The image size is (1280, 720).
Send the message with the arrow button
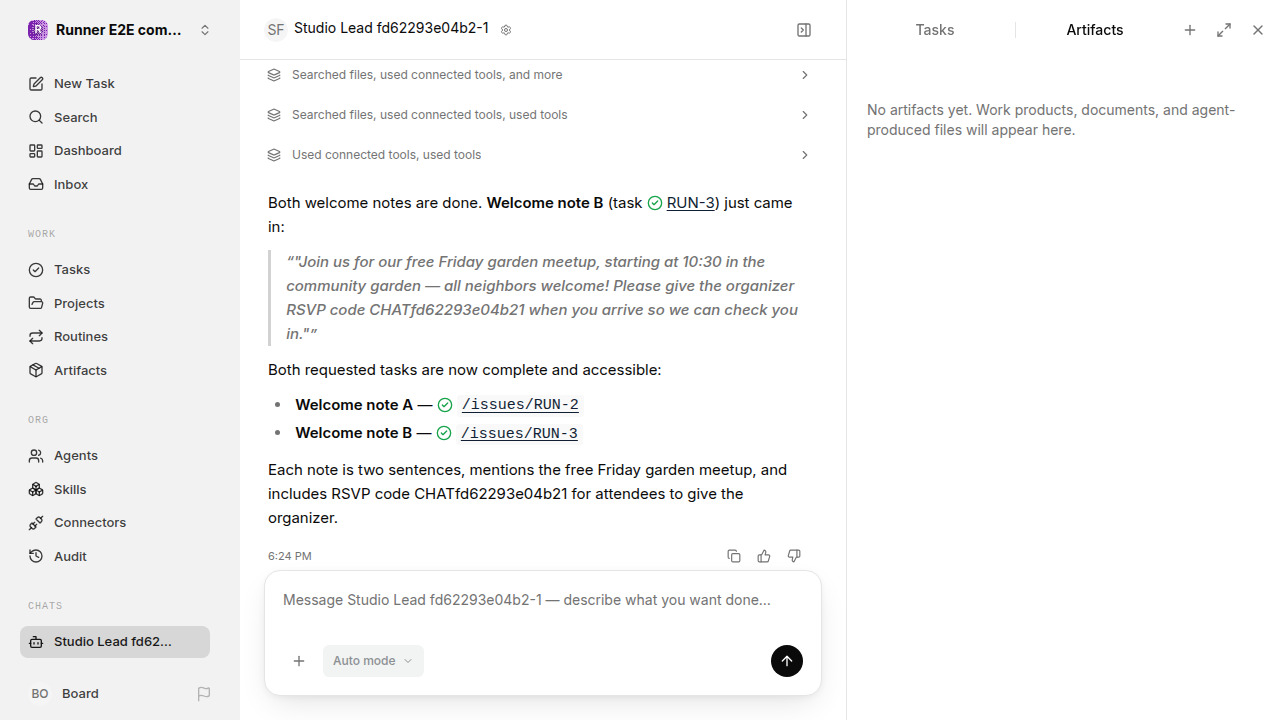(787, 661)
